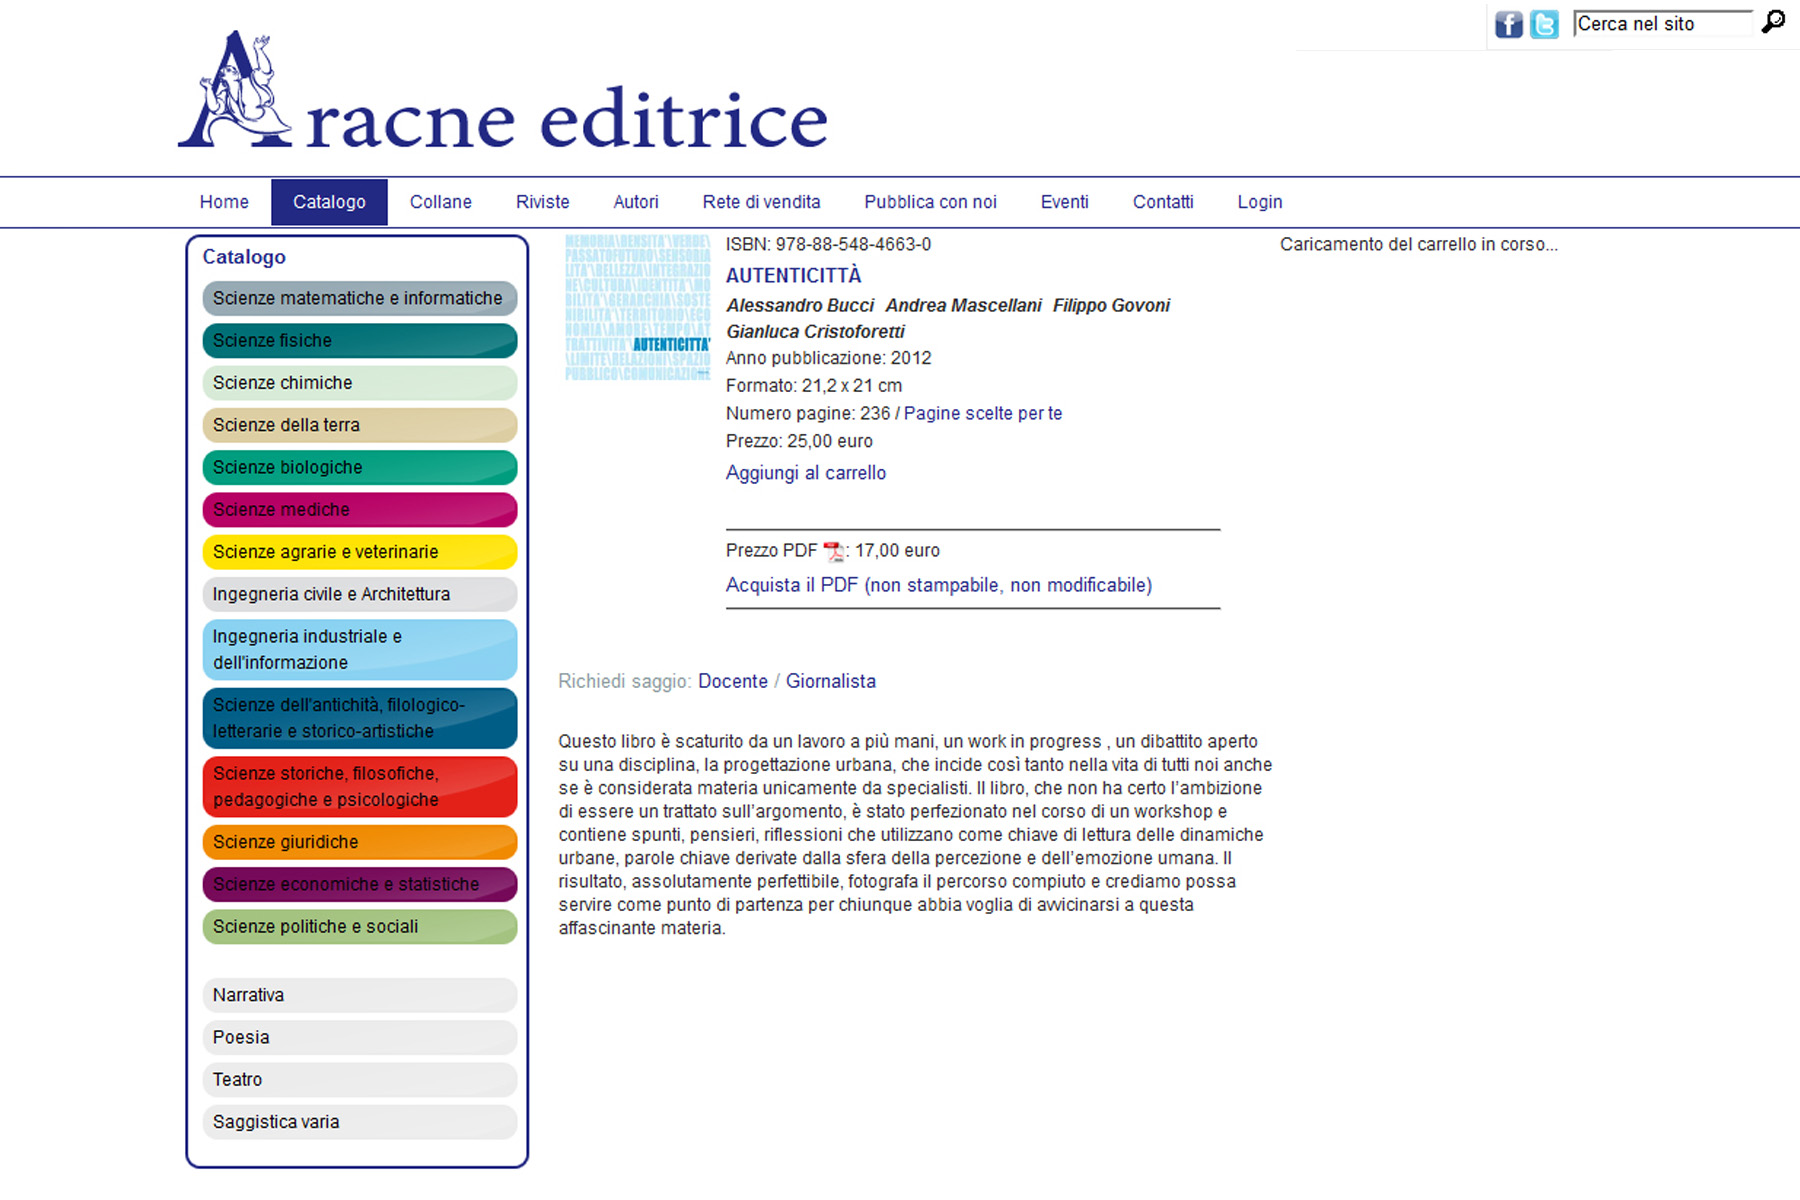Select Scienze chimiche category
The image size is (1800, 1200).
point(360,383)
